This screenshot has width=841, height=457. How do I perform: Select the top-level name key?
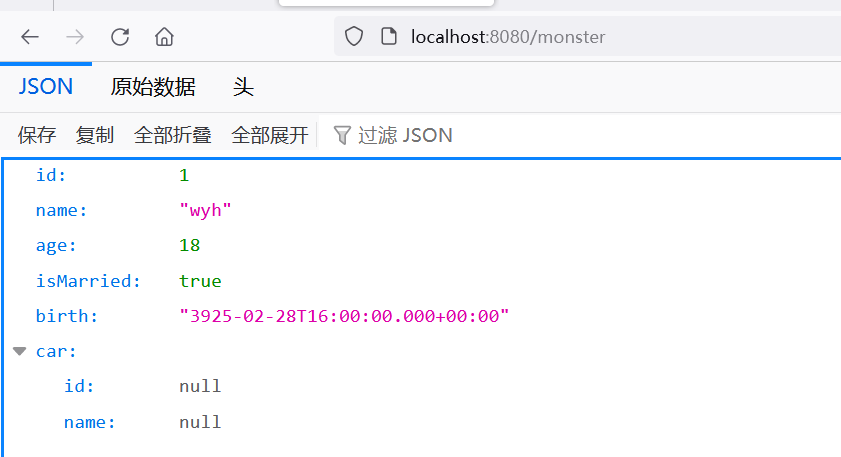coord(61,211)
